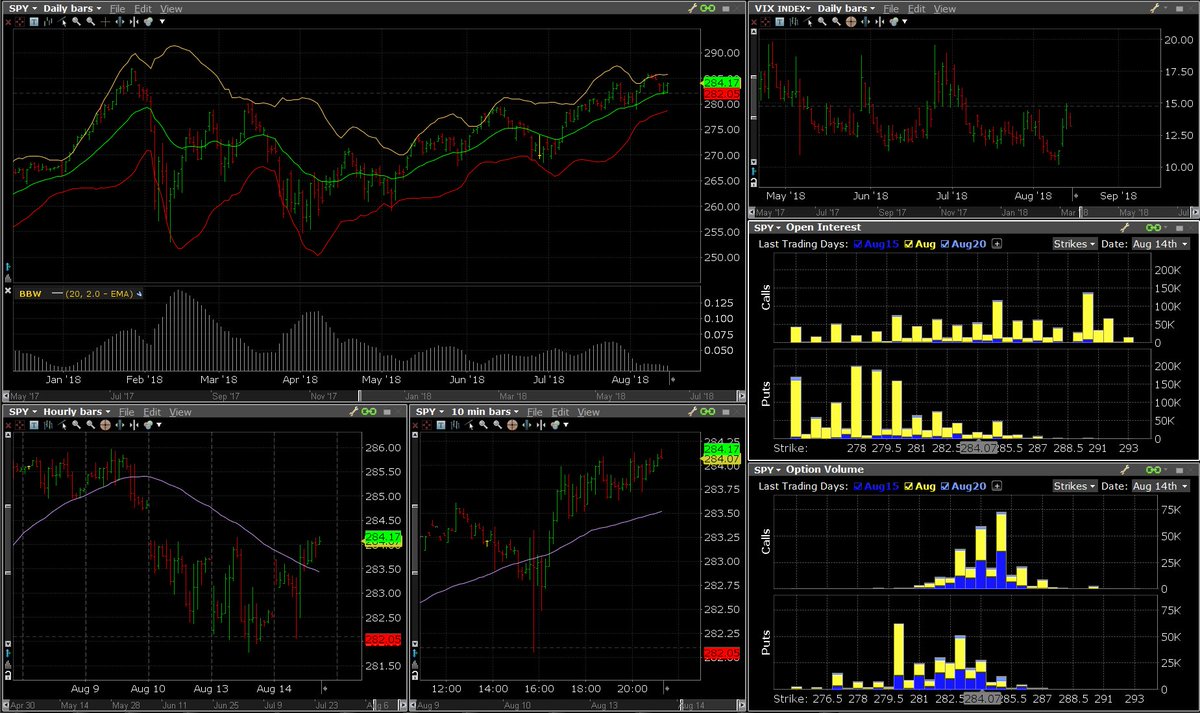Image resolution: width=1200 pixels, height=713 pixels.
Task: Click the green chain link in SPY 10 min chart
Action: [x=706, y=412]
